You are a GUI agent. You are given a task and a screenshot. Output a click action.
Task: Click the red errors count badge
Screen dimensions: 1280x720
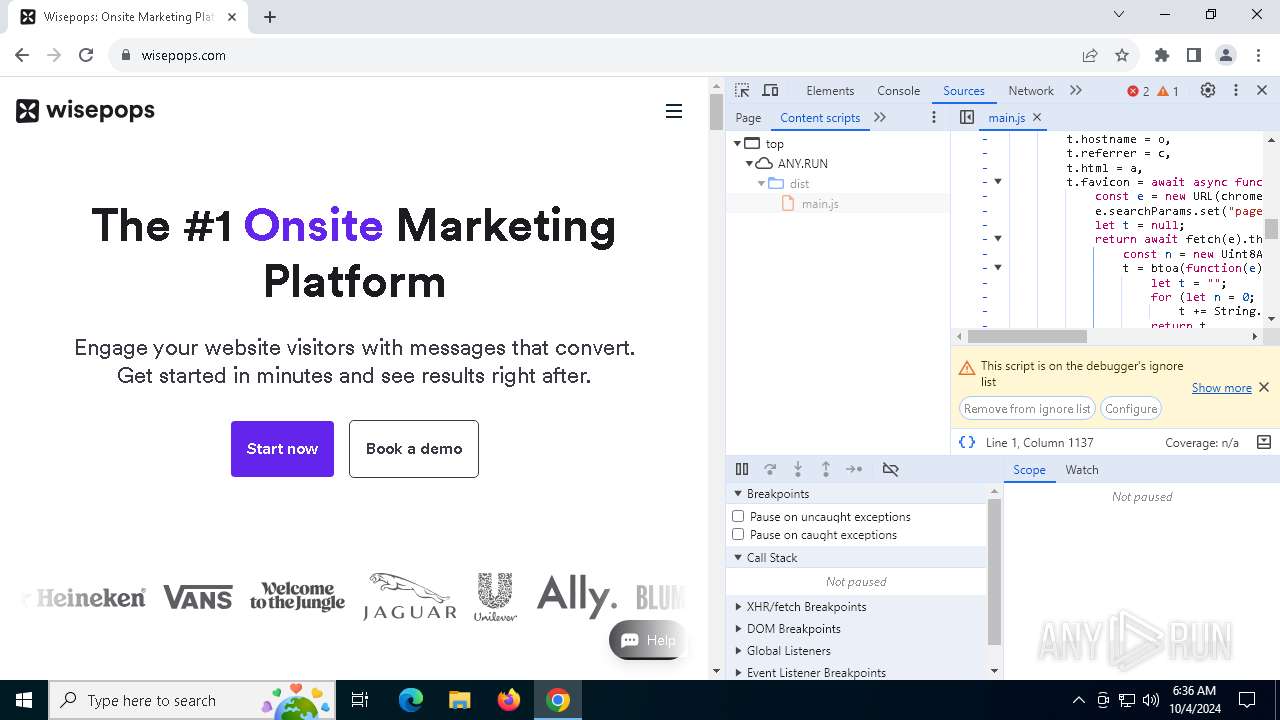coord(1138,91)
